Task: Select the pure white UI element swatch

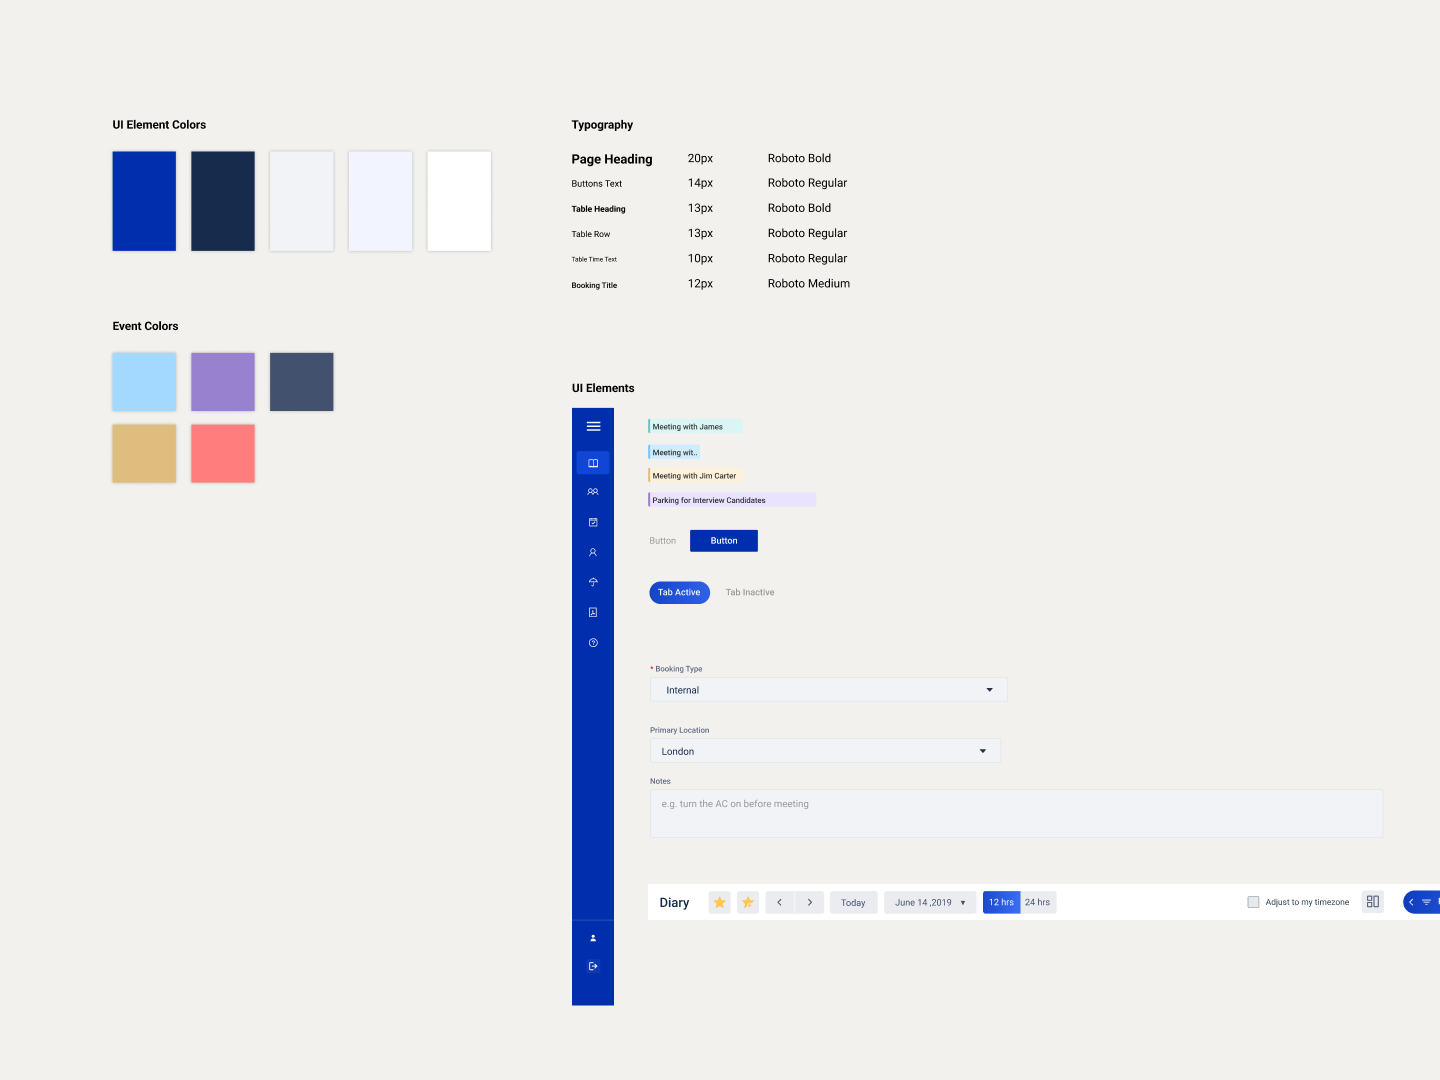Action: click(459, 201)
